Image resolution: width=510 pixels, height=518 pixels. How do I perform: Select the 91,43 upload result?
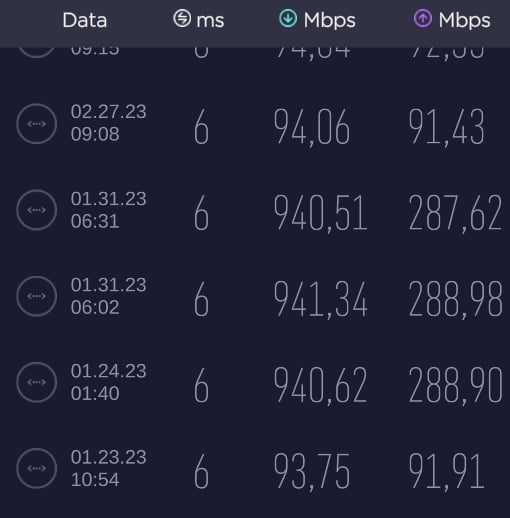click(447, 127)
